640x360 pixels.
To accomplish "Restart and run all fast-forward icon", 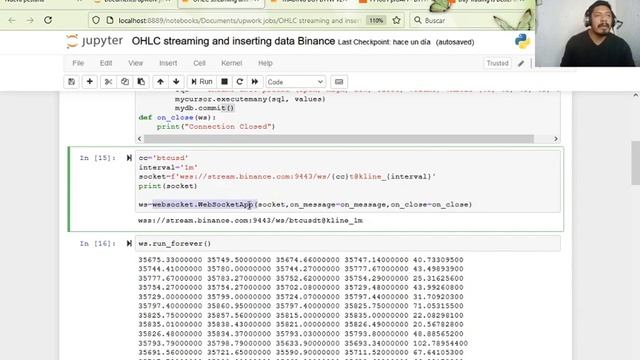I will click(x=255, y=82).
